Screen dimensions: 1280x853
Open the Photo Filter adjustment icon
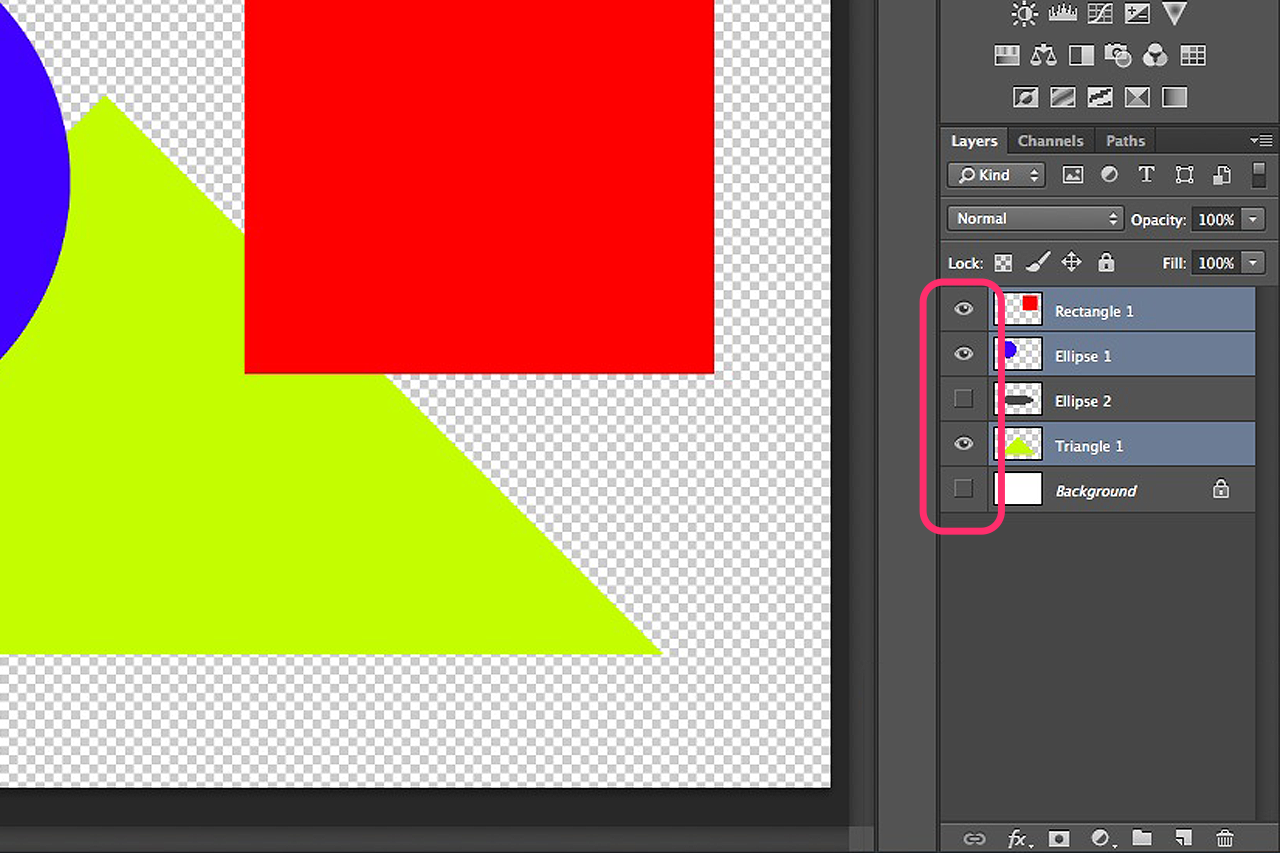1118,55
